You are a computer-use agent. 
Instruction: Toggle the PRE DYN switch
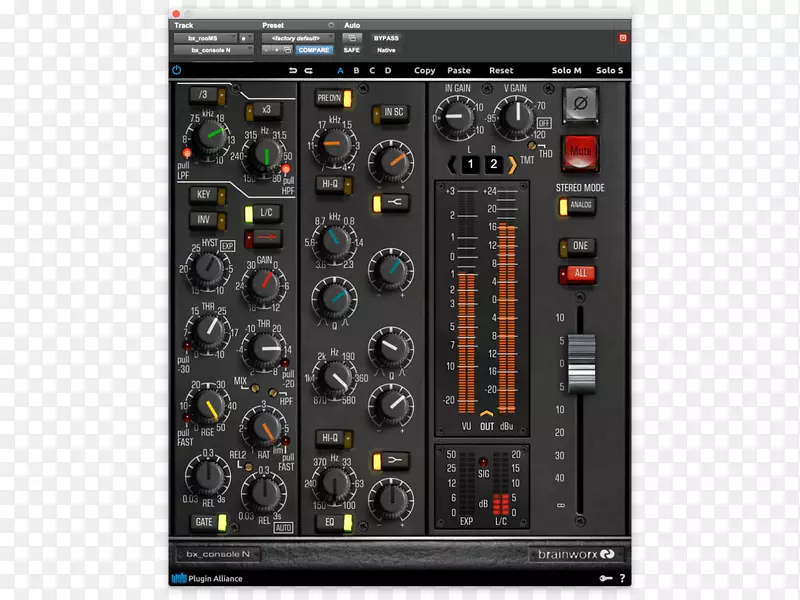pyautogui.click(x=328, y=98)
